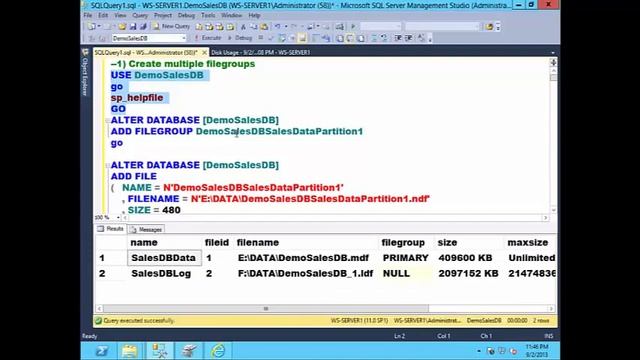The image size is (640, 360).
Task: Click the Comment Out Selected Lines icon
Action: pyautogui.click(x=374, y=38)
